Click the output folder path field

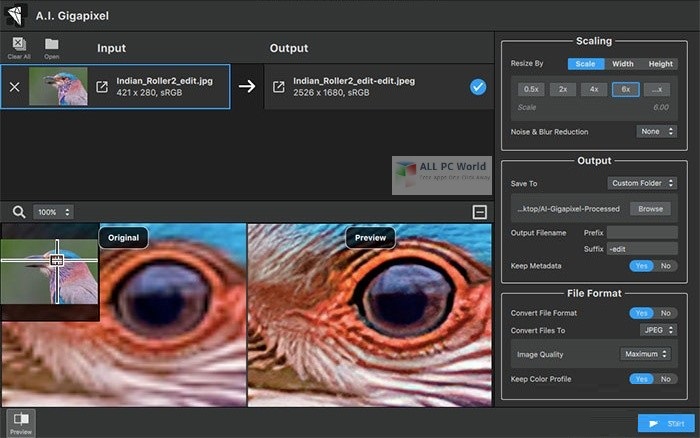coord(568,209)
